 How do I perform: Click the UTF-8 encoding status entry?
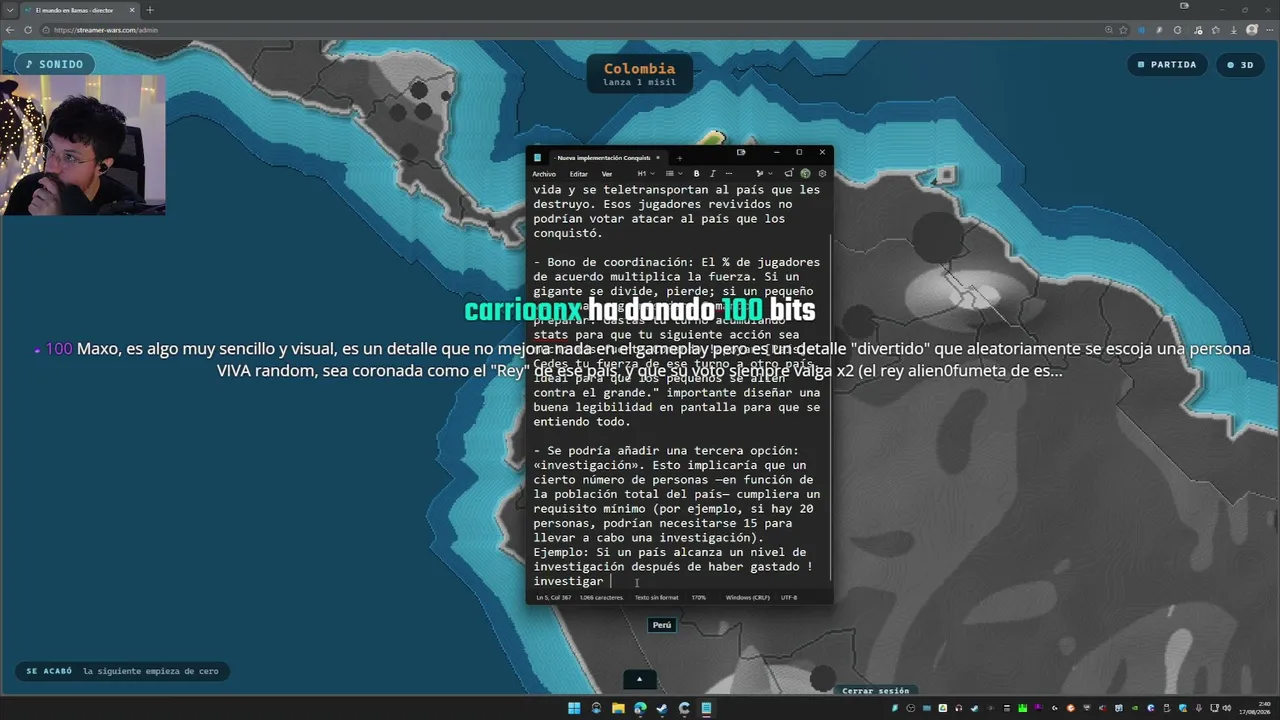click(789, 597)
